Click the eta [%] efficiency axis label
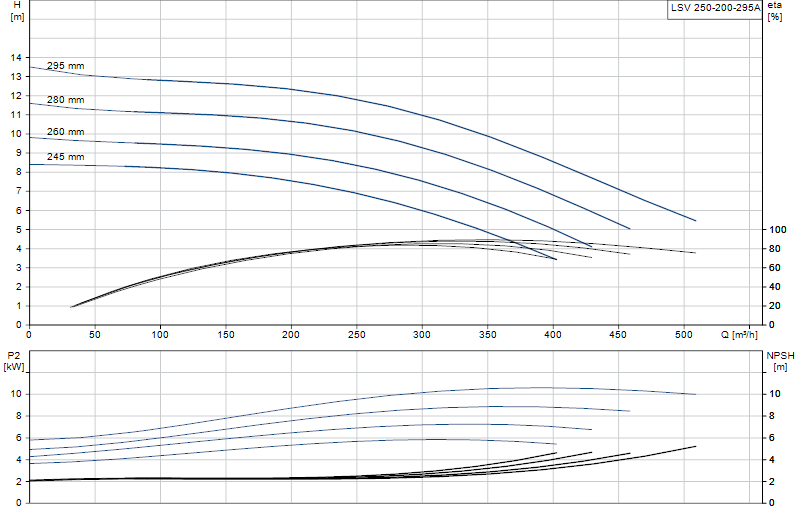Viewport: 800px width, 520px height. (774, 11)
